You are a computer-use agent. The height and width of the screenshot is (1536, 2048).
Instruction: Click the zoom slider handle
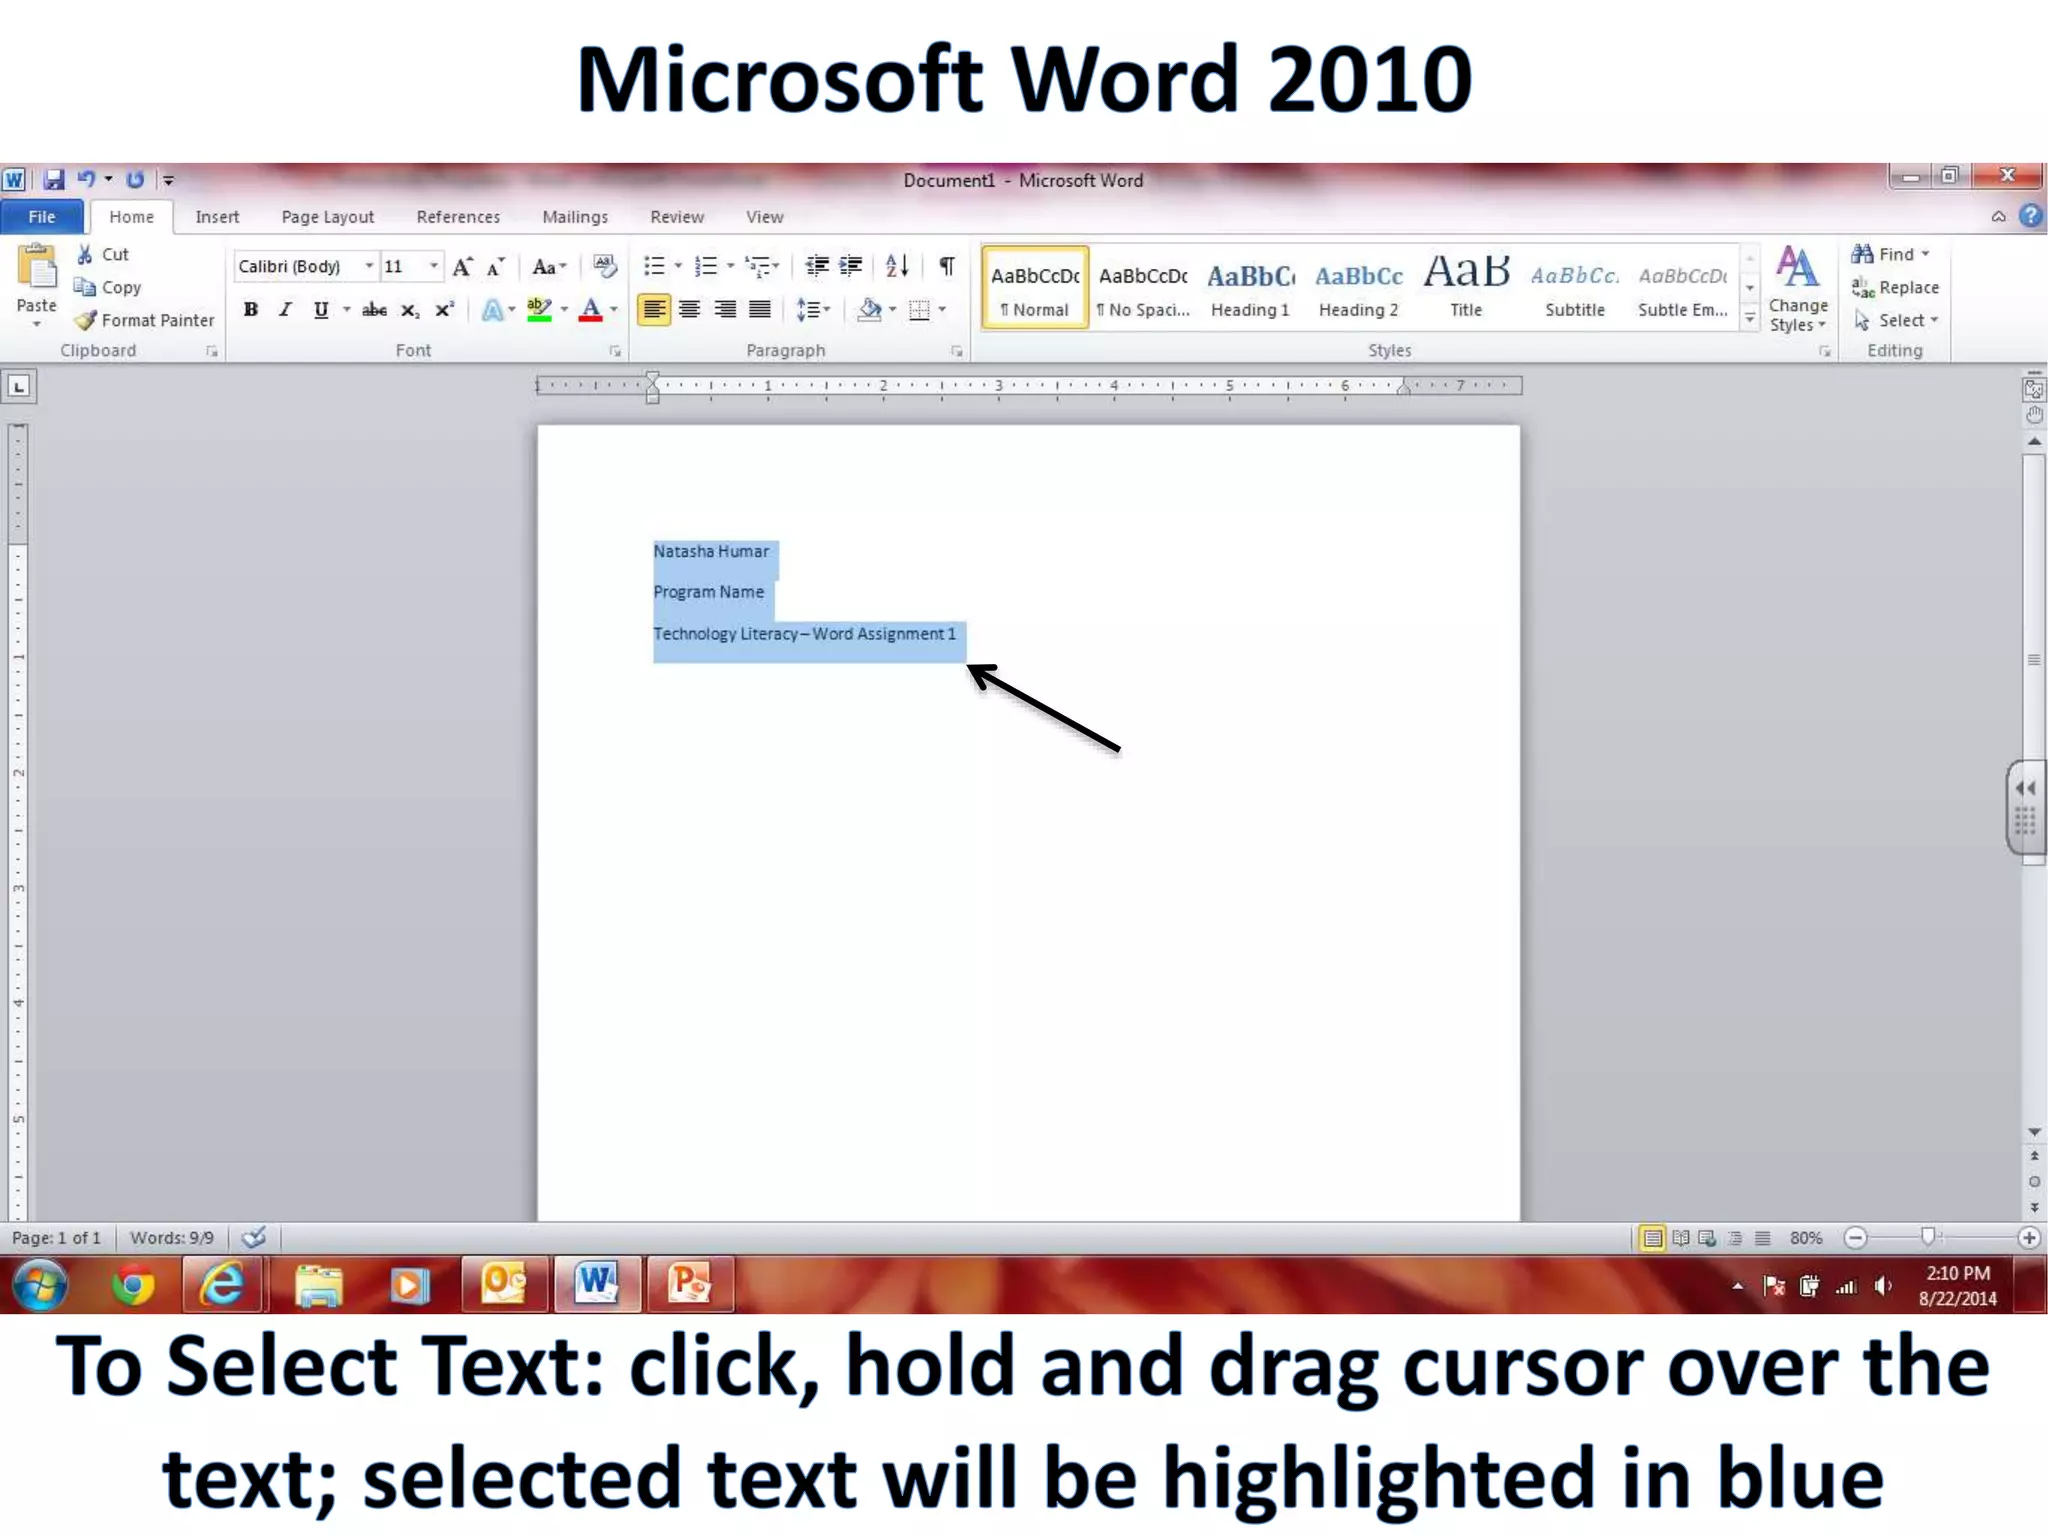click(1928, 1238)
